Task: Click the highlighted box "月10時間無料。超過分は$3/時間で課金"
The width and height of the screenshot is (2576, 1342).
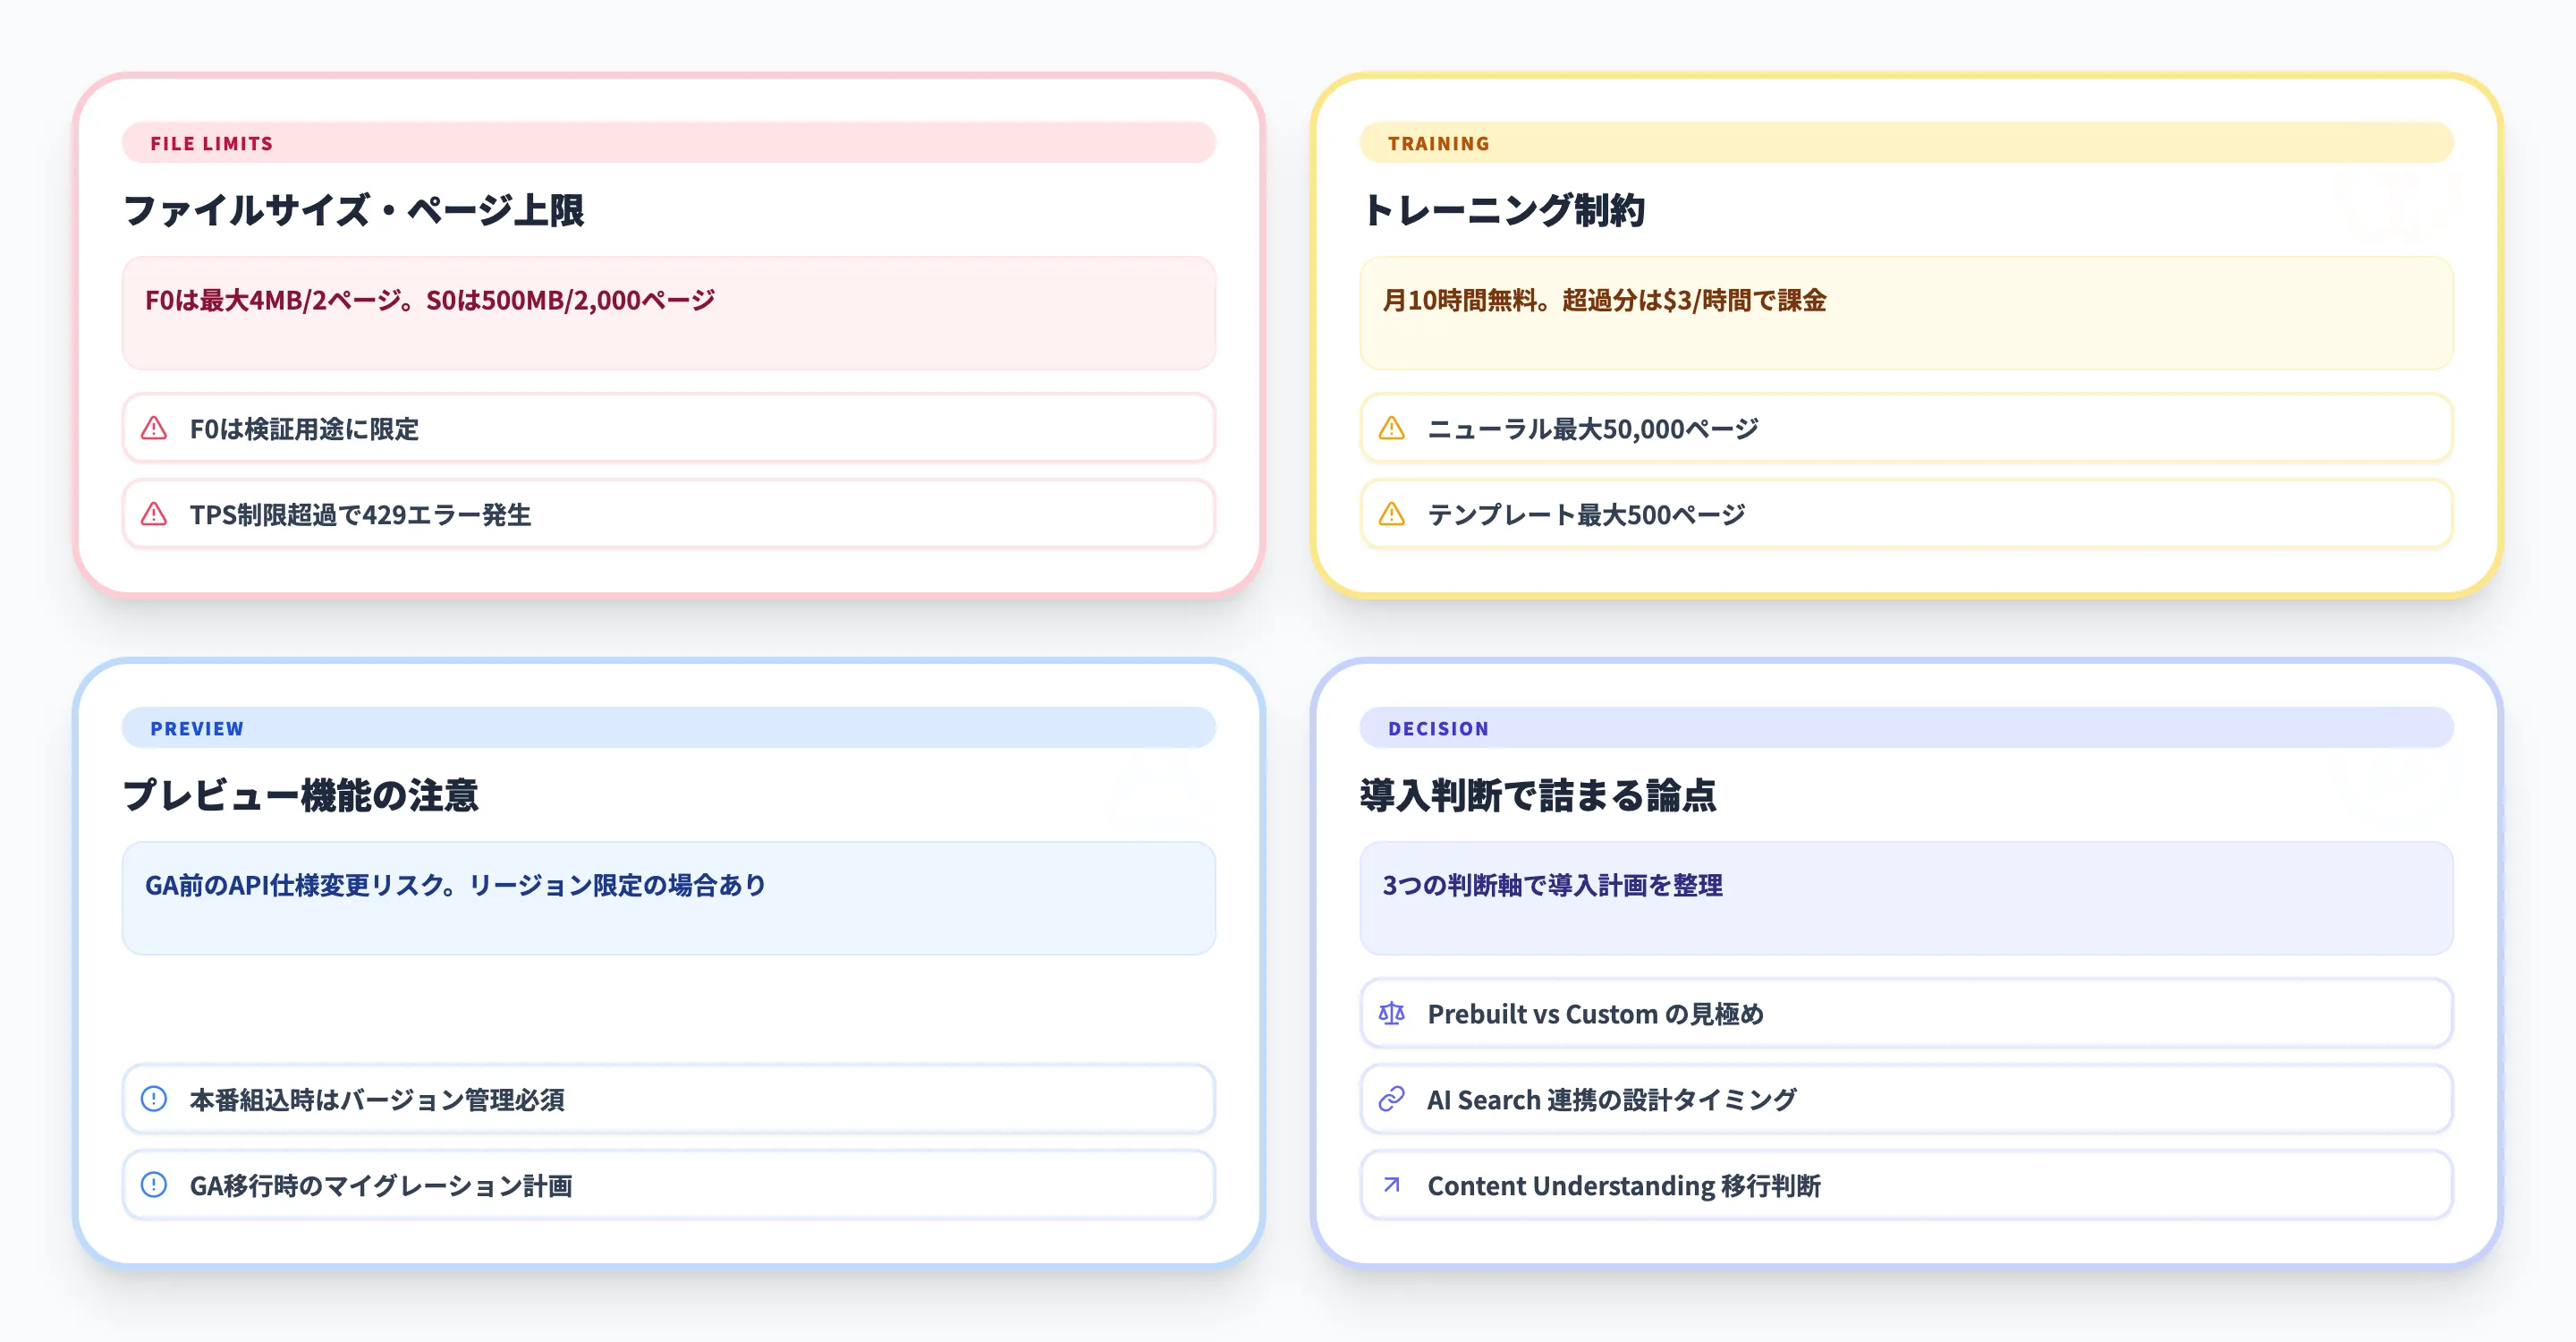Action: [1905, 313]
